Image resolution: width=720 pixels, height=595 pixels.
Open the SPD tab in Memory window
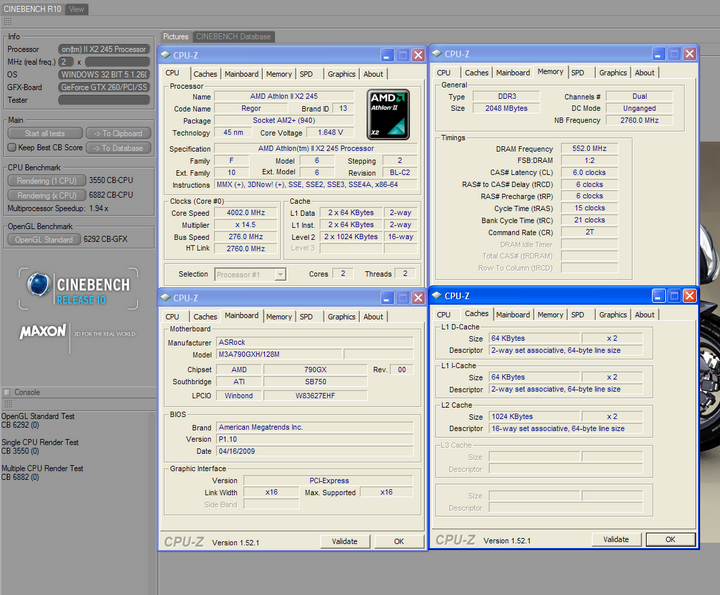click(x=578, y=72)
